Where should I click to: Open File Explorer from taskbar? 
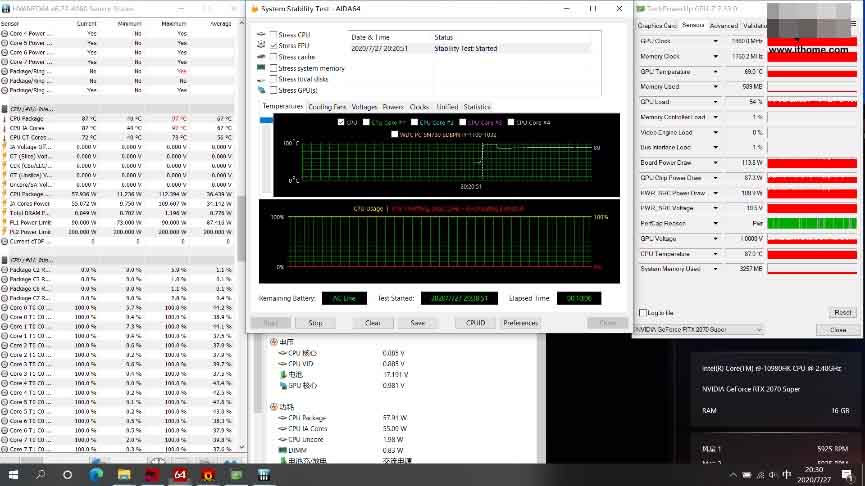[124, 474]
